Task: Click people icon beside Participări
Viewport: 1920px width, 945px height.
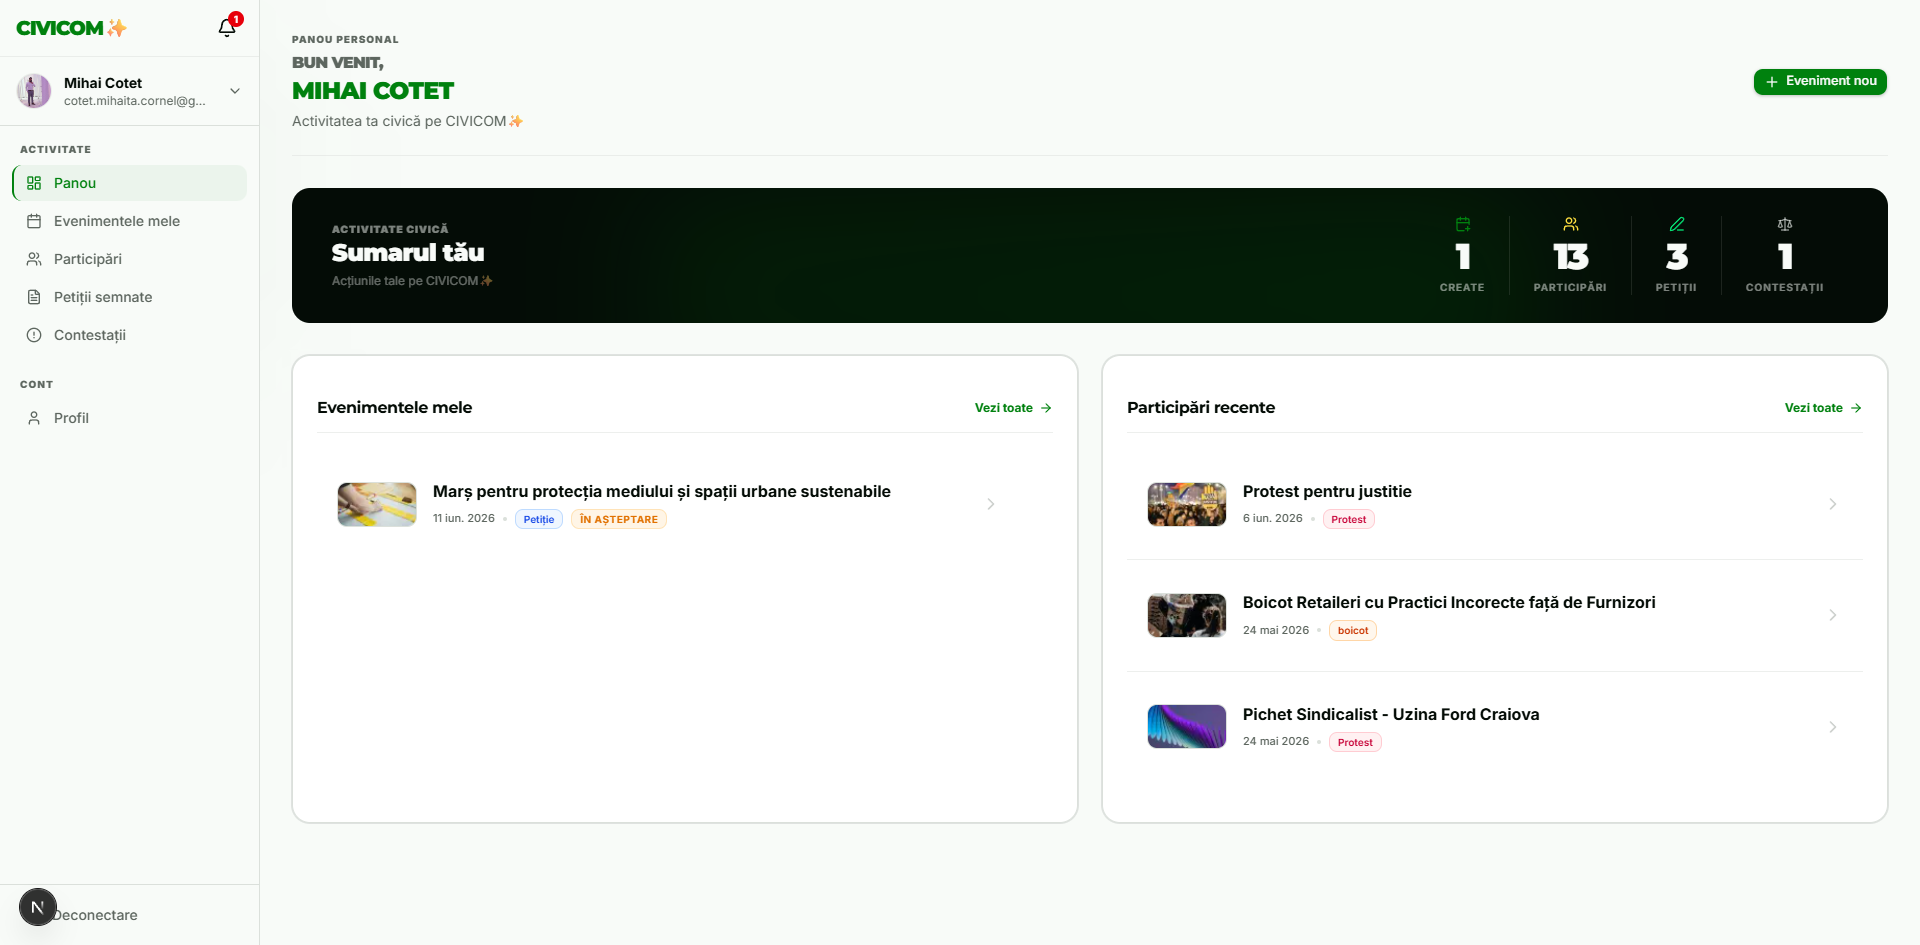Action: pyautogui.click(x=34, y=259)
